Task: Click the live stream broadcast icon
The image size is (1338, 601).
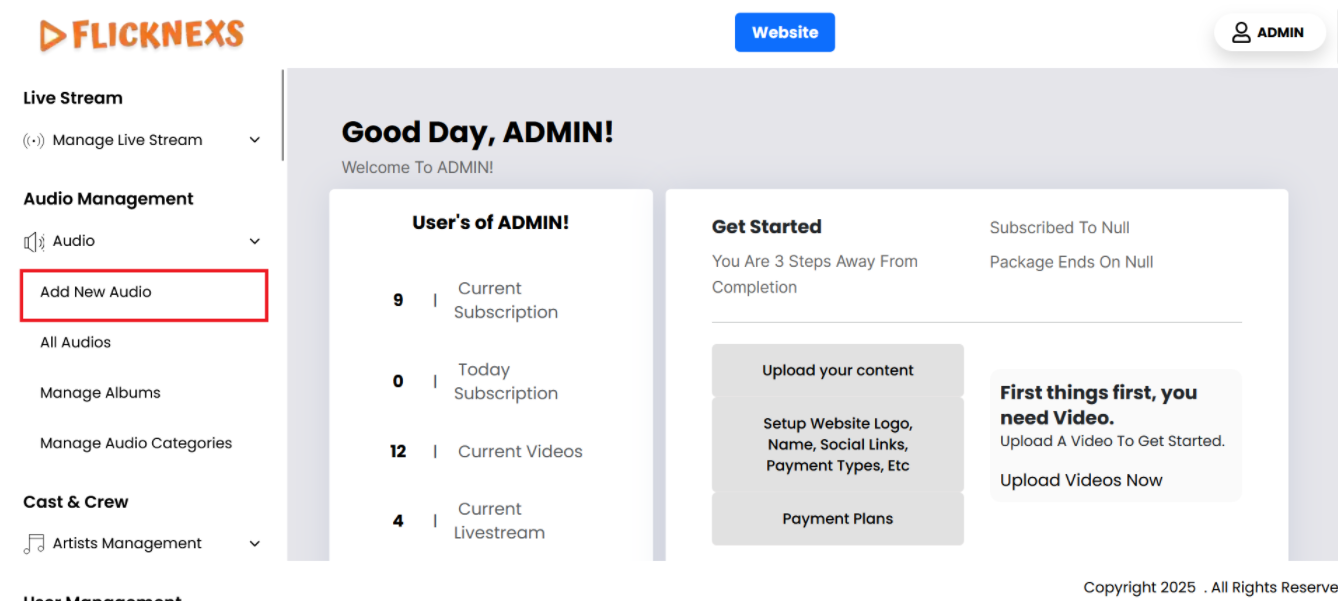Action: [34, 141]
